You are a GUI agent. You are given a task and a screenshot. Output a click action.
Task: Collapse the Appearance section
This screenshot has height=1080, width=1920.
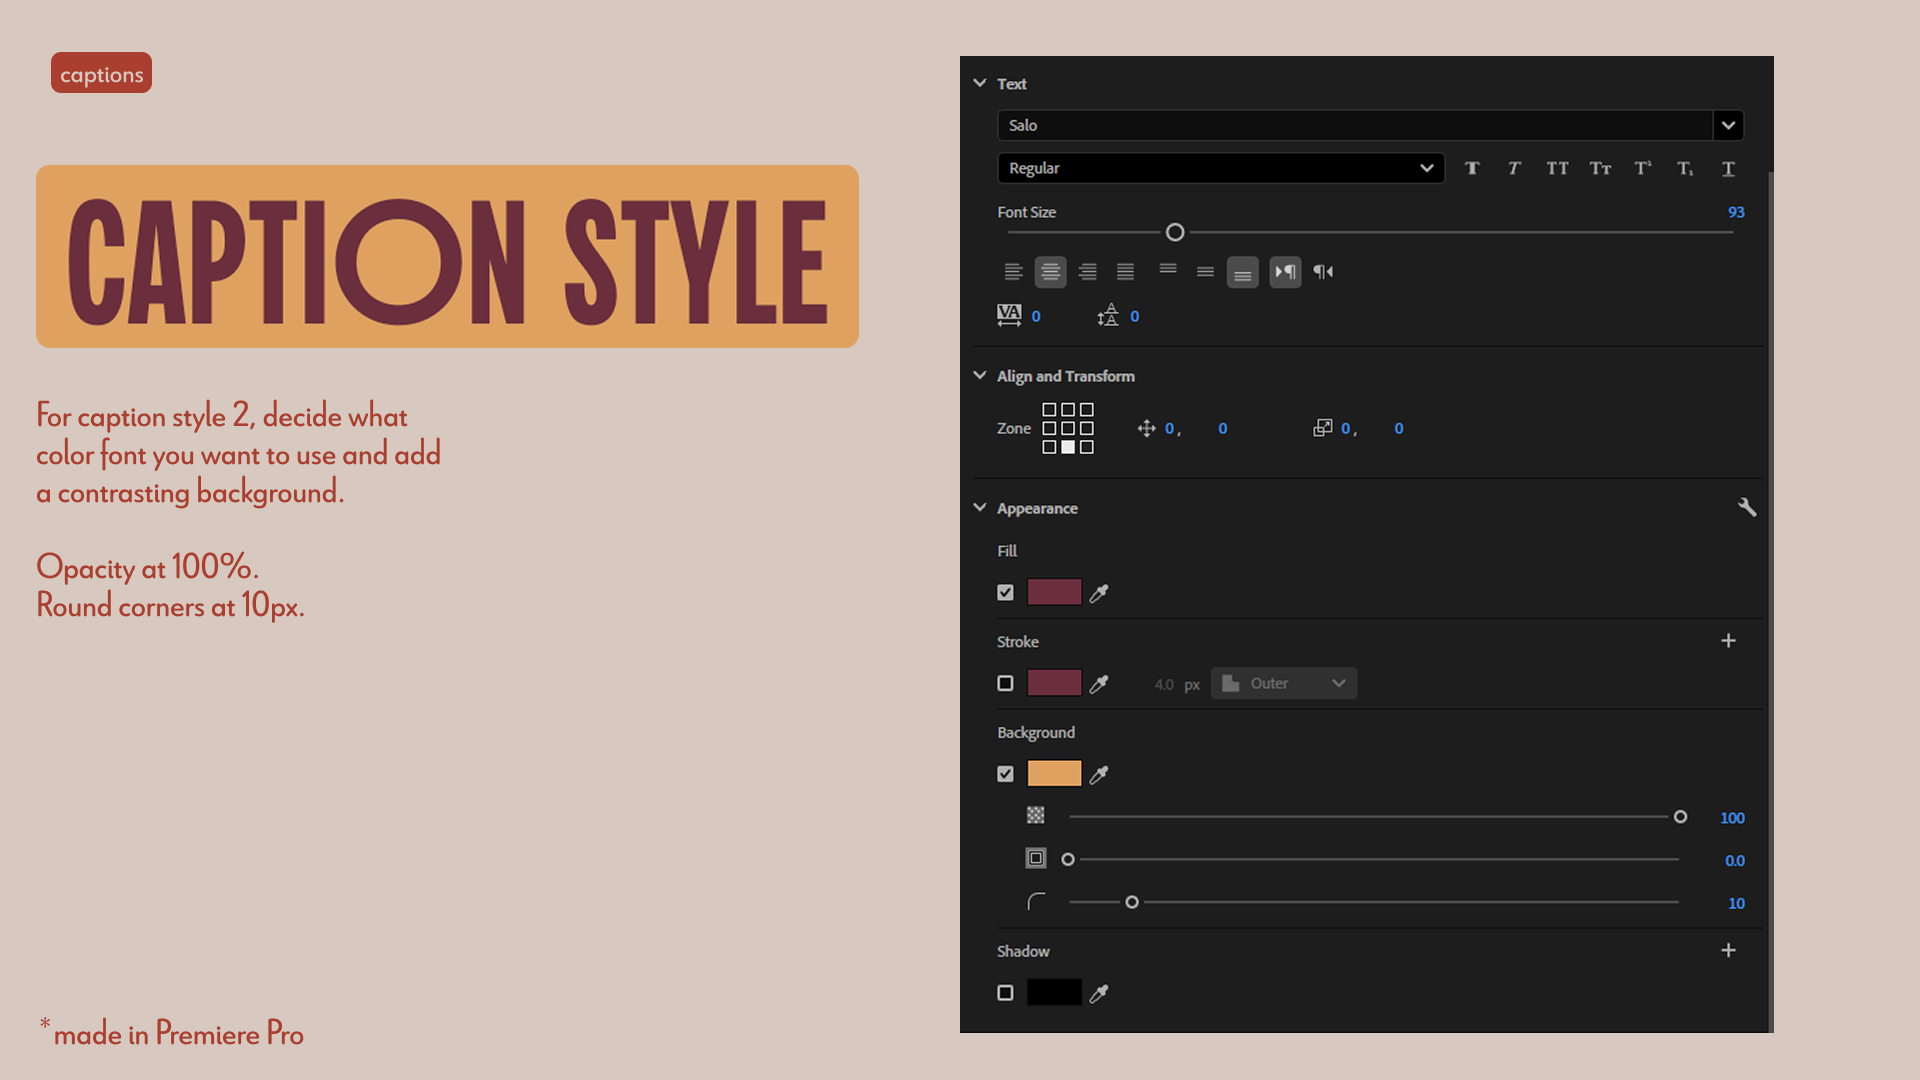tap(980, 507)
